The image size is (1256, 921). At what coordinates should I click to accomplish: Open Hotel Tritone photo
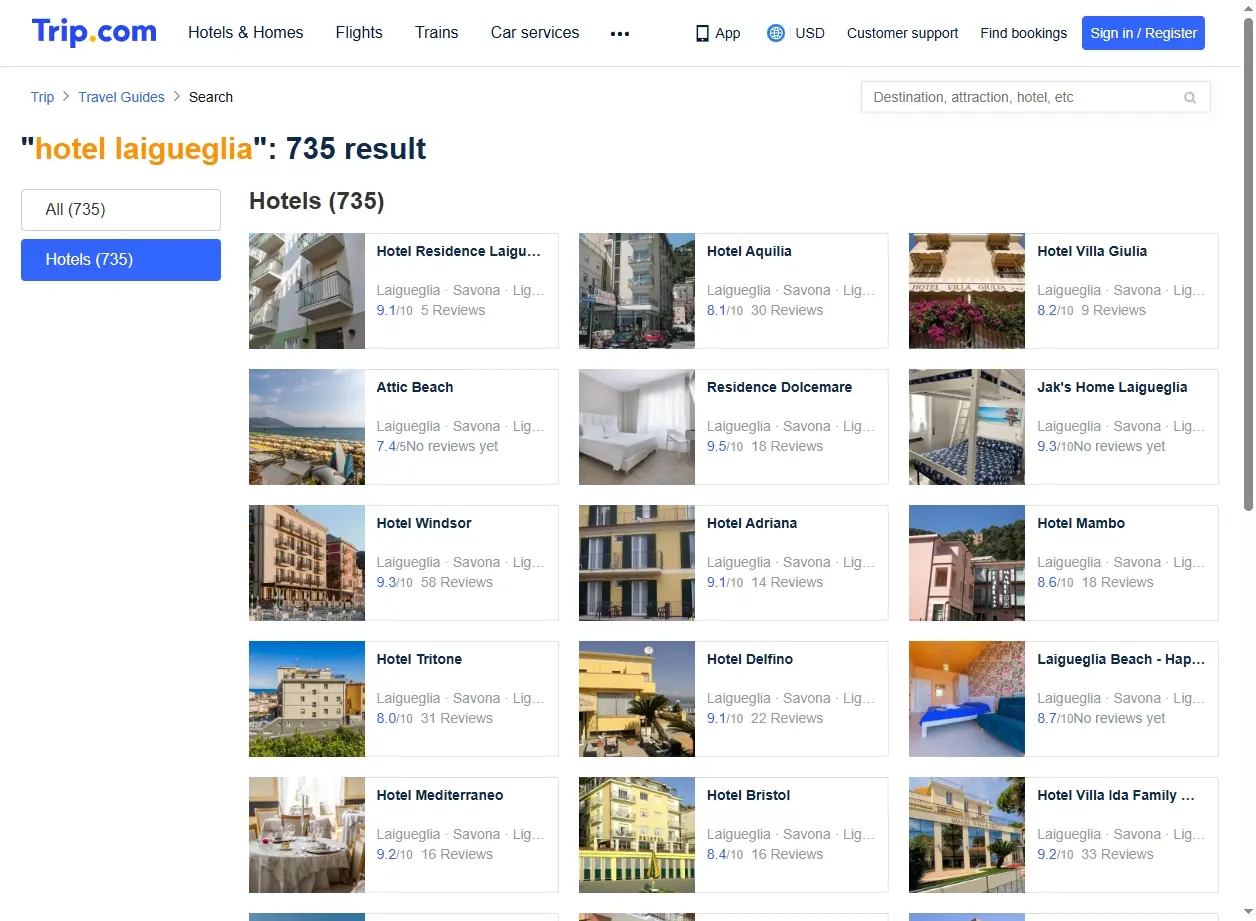pyautogui.click(x=307, y=699)
